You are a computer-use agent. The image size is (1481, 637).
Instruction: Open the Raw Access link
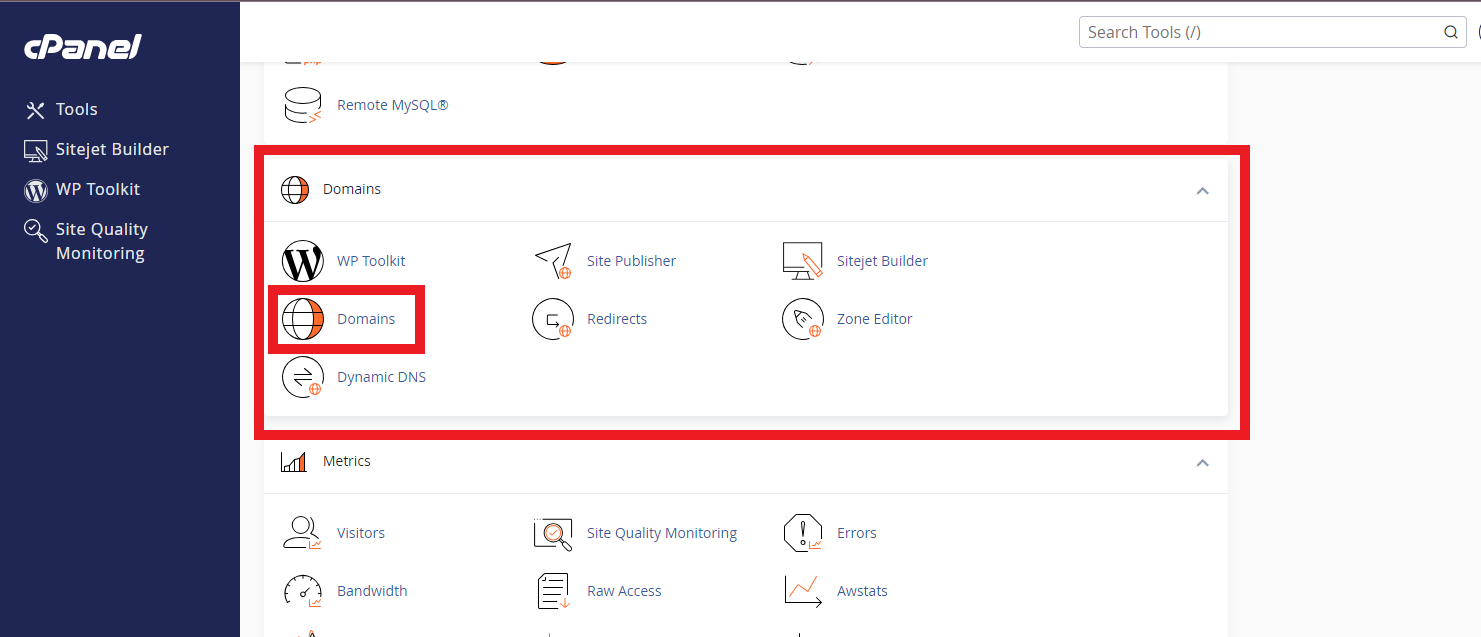(624, 591)
